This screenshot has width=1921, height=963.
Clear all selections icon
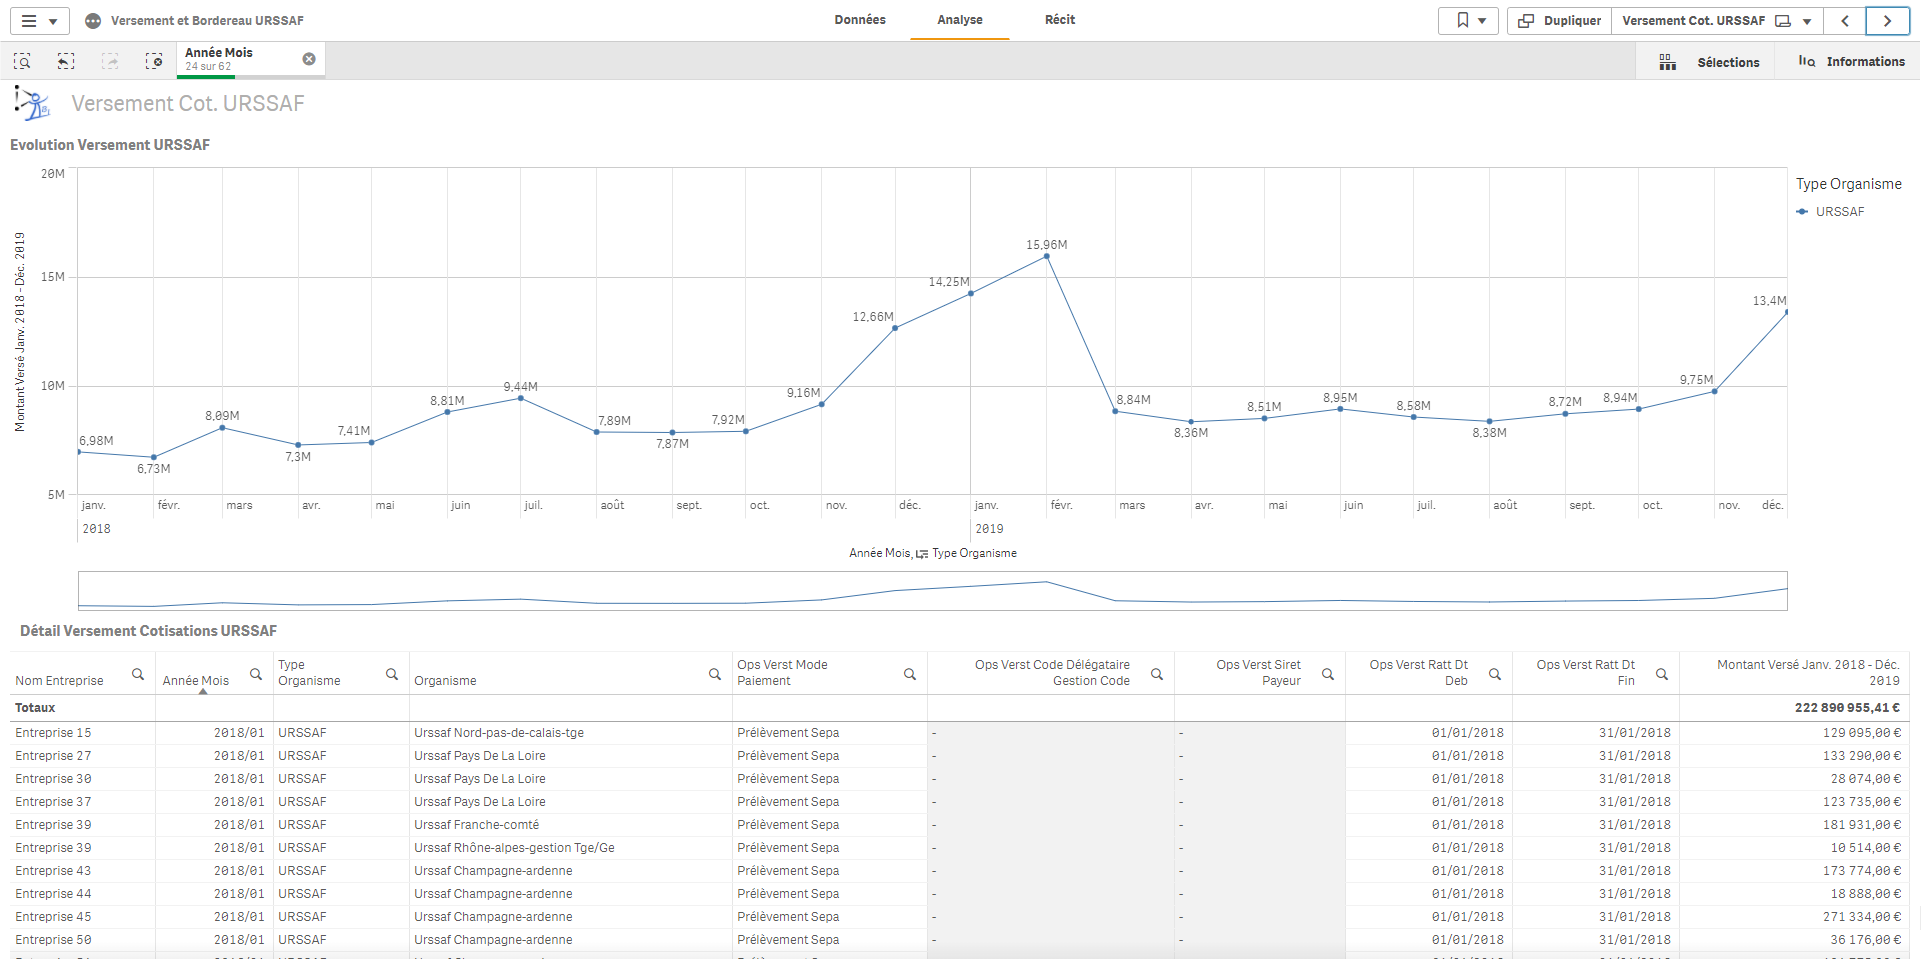pos(154,62)
